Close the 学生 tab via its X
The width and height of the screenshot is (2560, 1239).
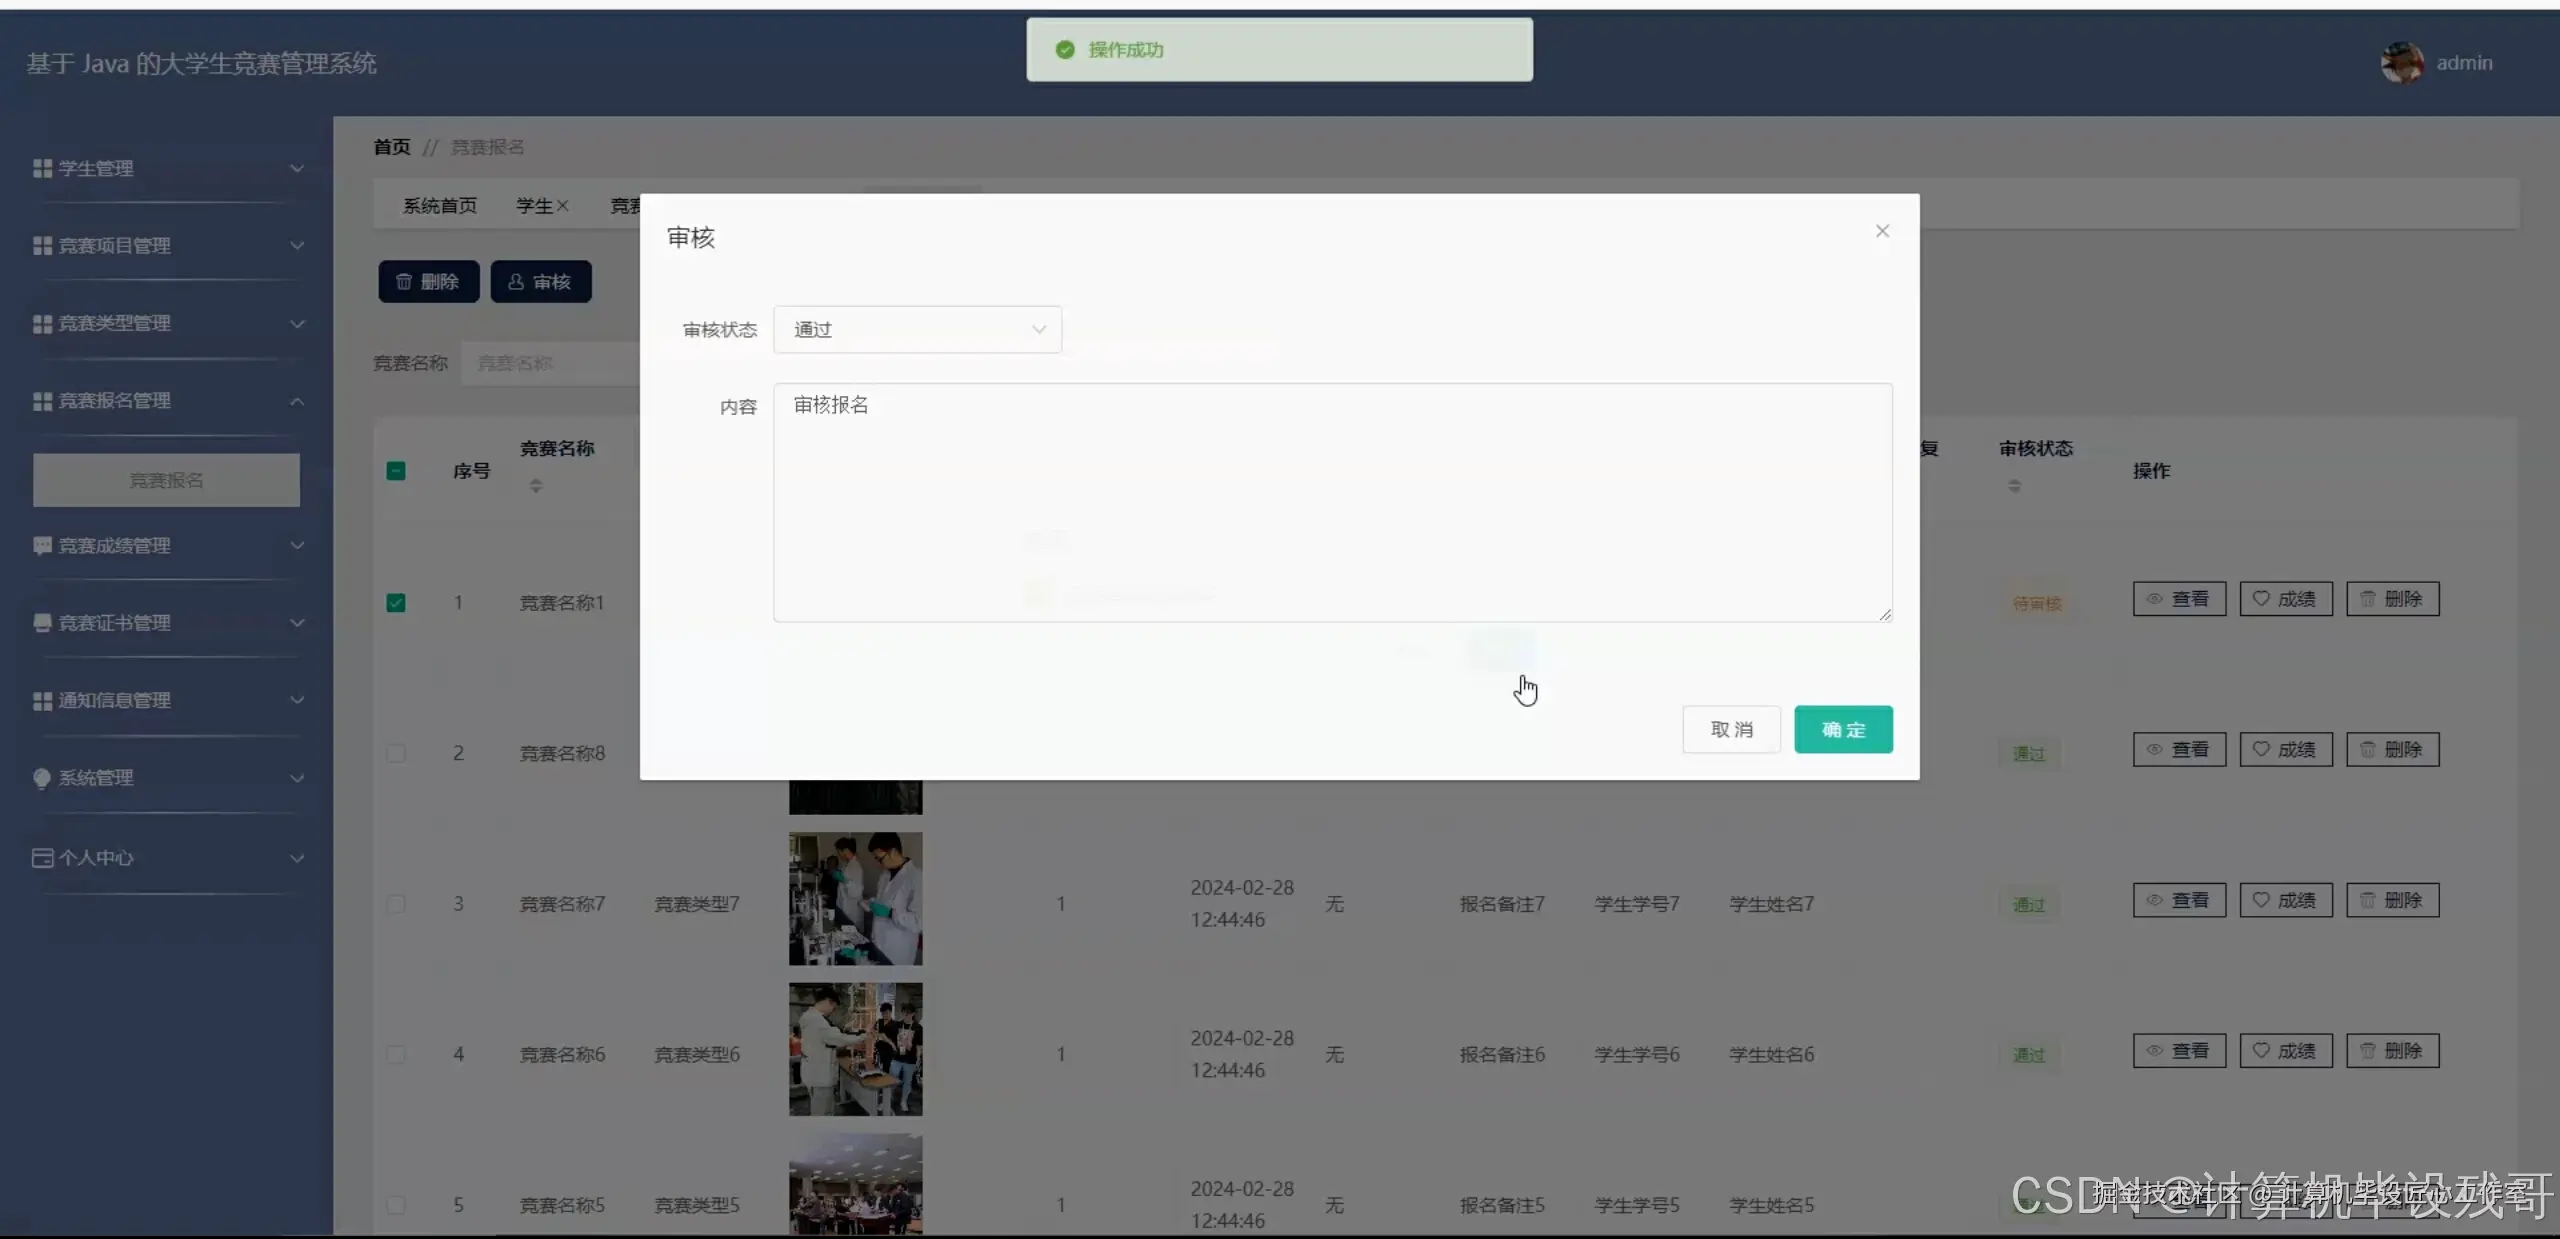coord(563,206)
